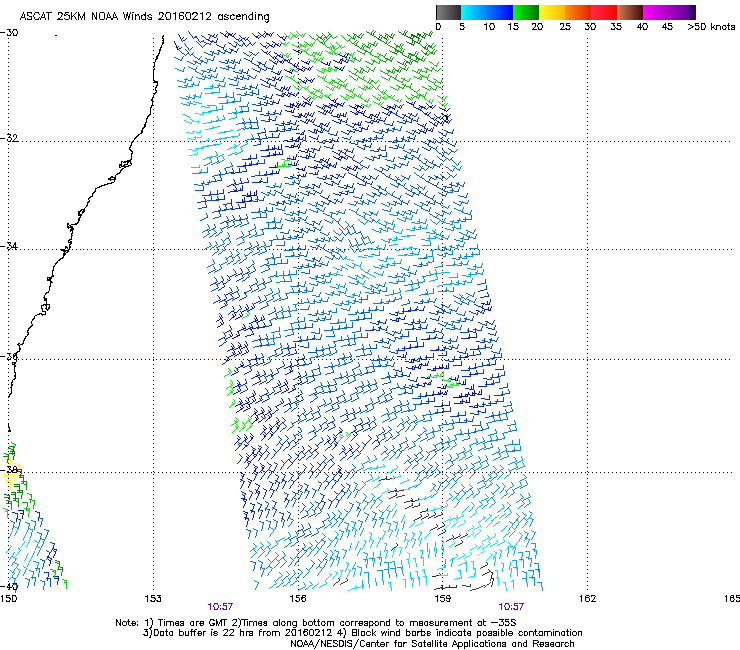740x650 pixels.
Task: Click the latitude label -34
Action: [x=9, y=246]
